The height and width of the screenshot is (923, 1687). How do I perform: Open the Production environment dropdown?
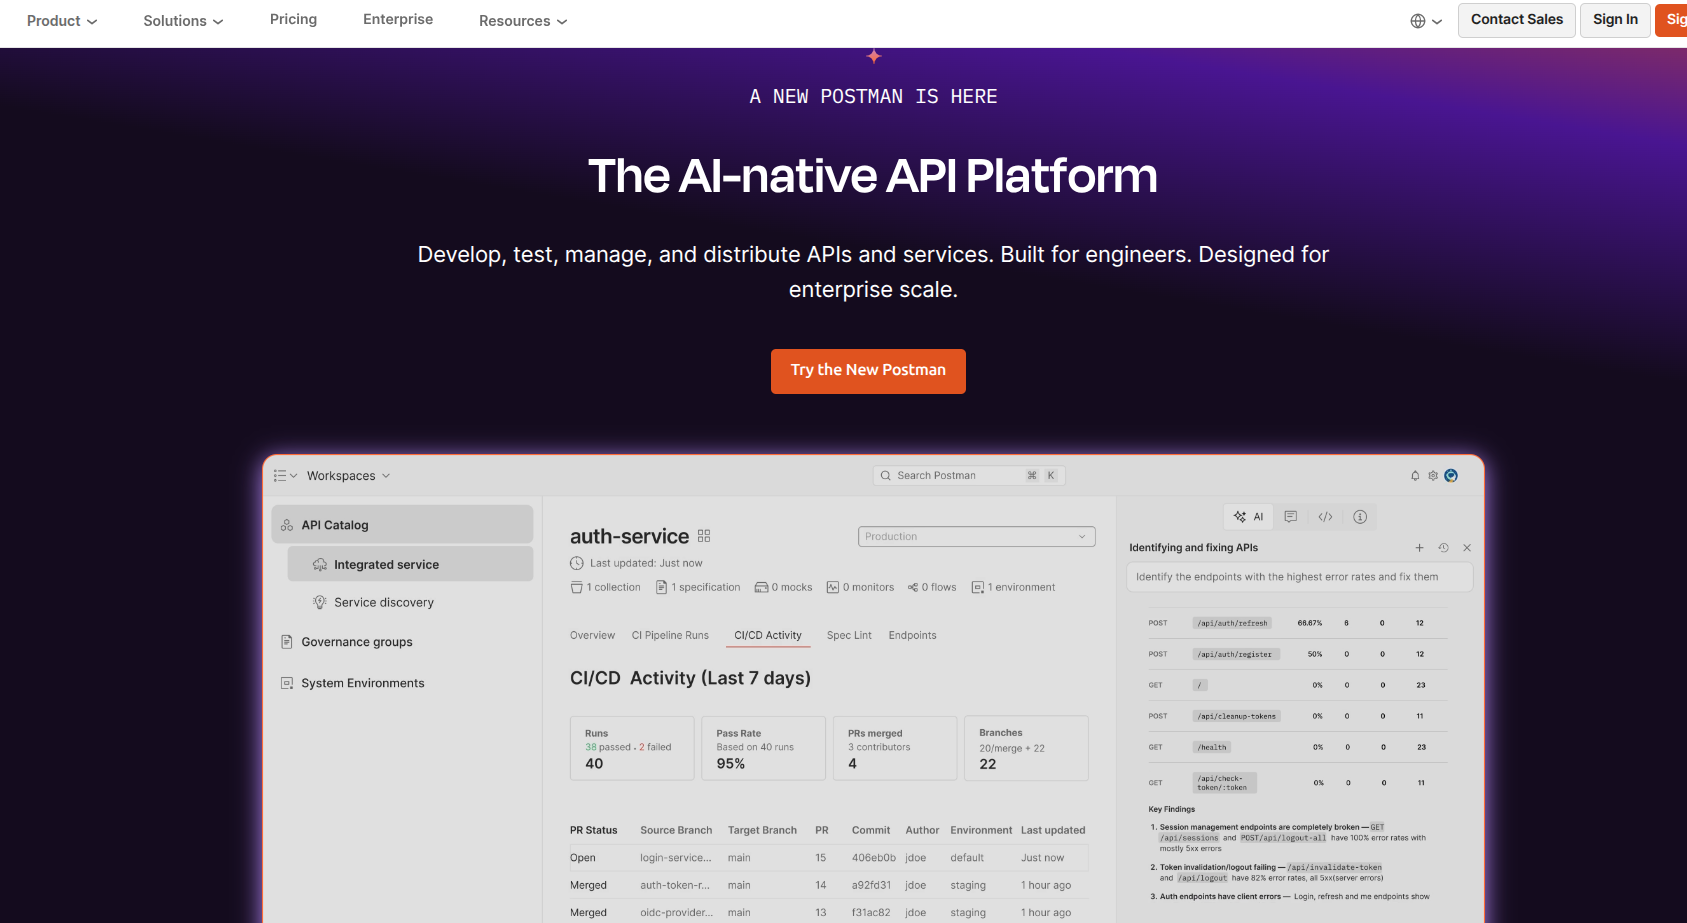tap(976, 537)
